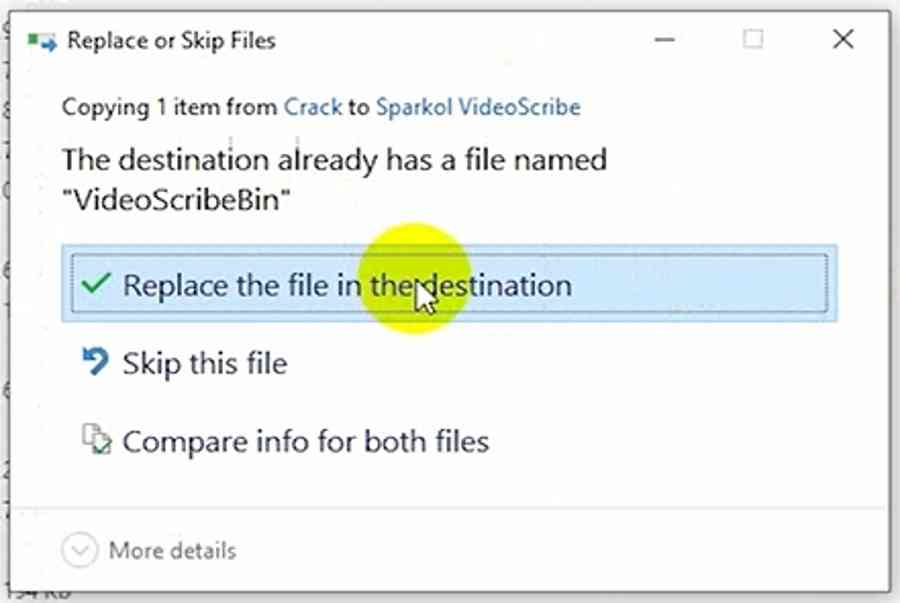Click the blue undo arrow beside Skip

tap(95, 361)
